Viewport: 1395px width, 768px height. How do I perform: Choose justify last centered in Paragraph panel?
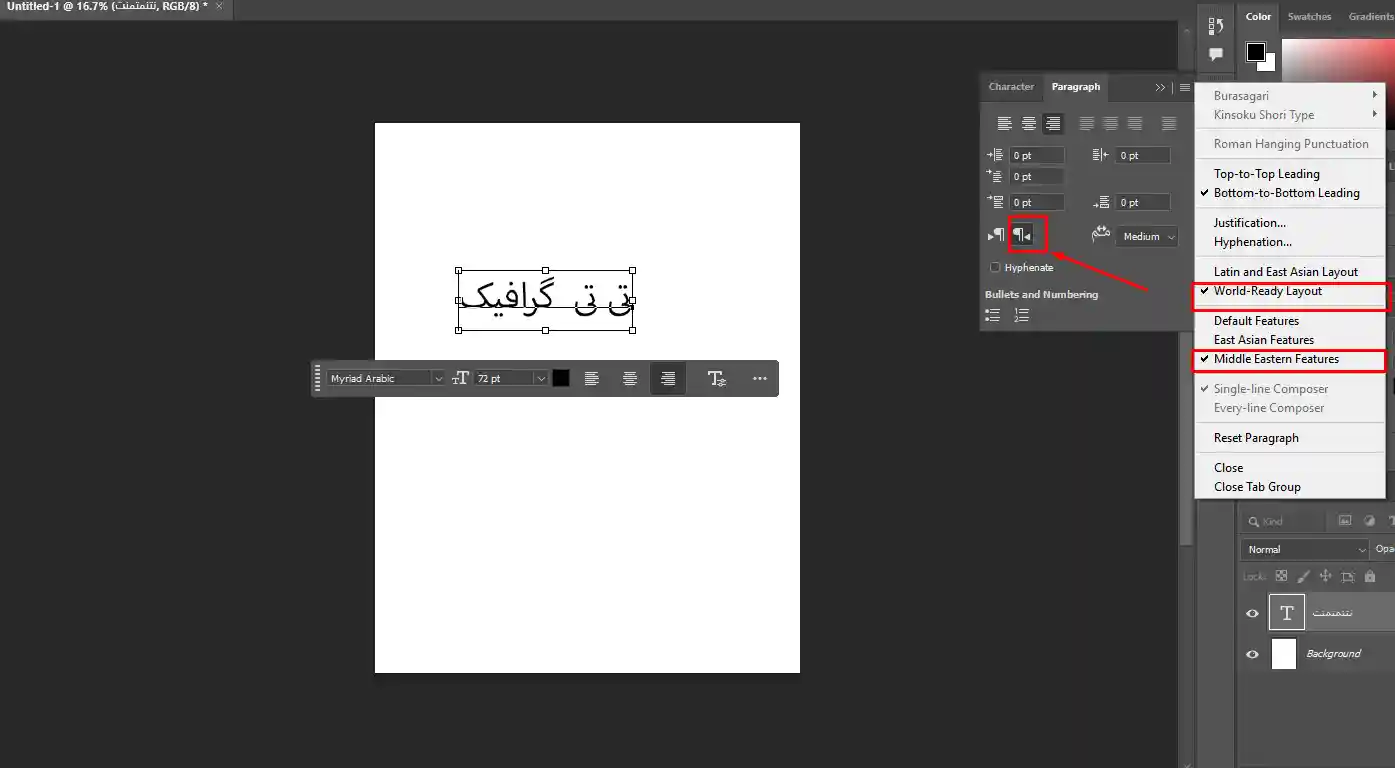click(1110, 124)
